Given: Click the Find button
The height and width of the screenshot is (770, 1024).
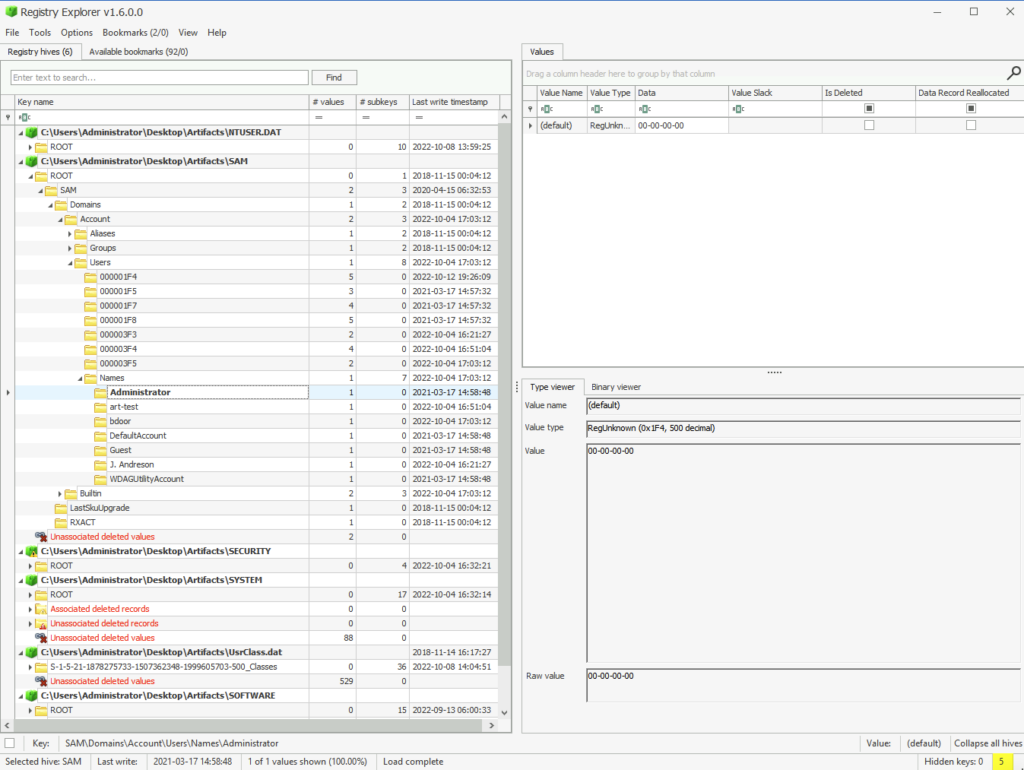Looking at the screenshot, I should click(334, 77).
